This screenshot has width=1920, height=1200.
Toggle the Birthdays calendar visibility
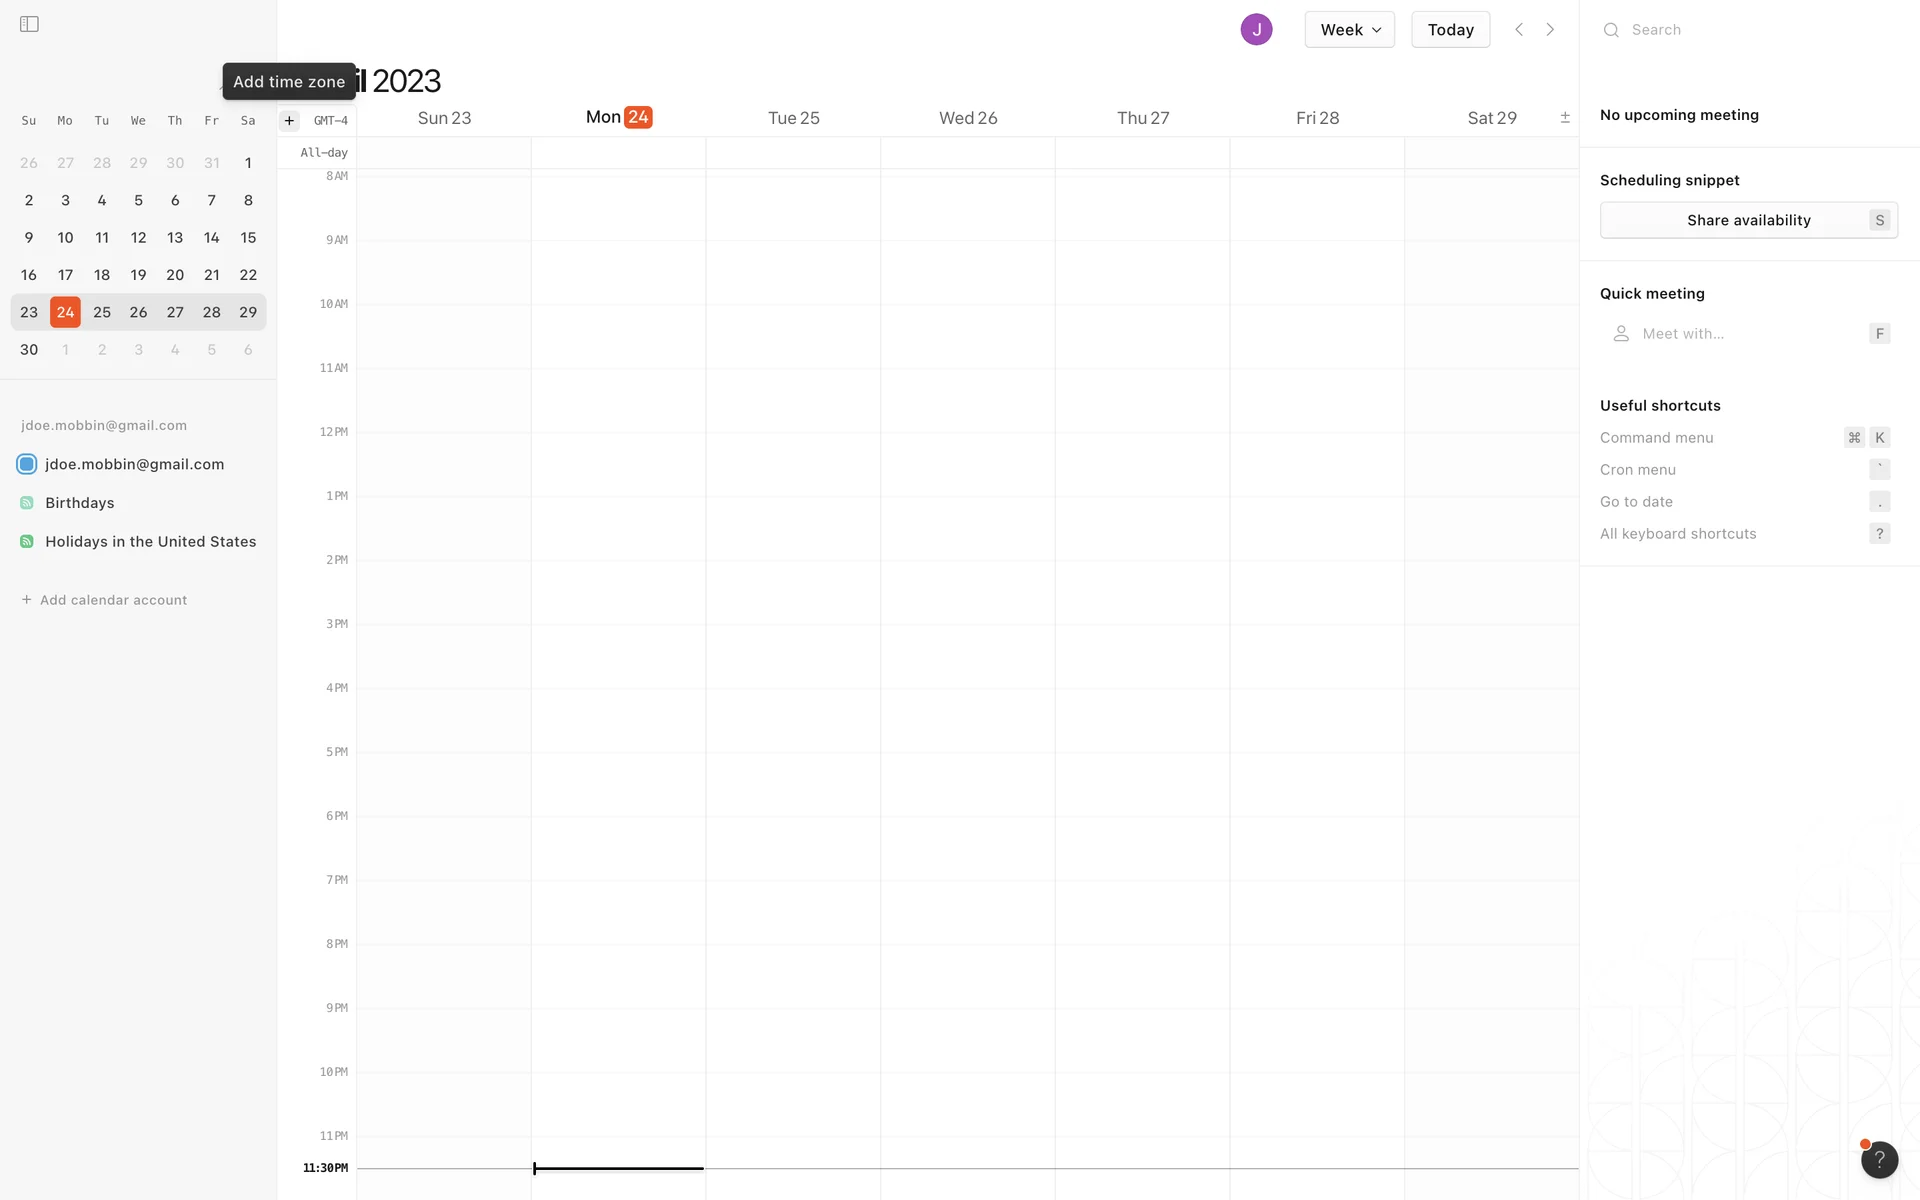[x=27, y=503]
